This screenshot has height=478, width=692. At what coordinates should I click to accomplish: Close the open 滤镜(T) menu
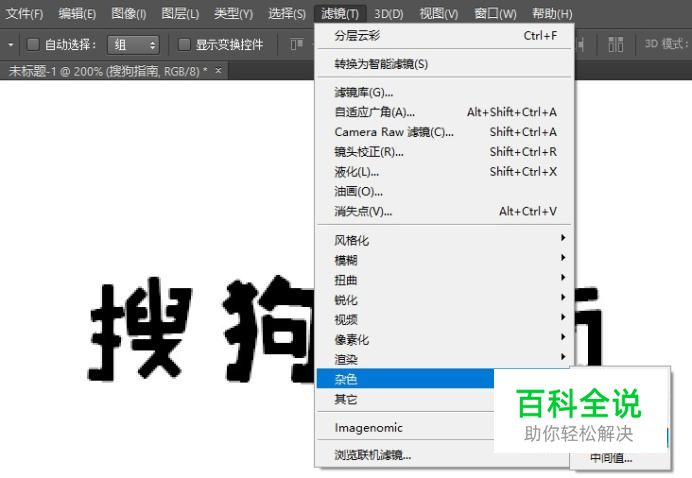click(x=340, y=14)
